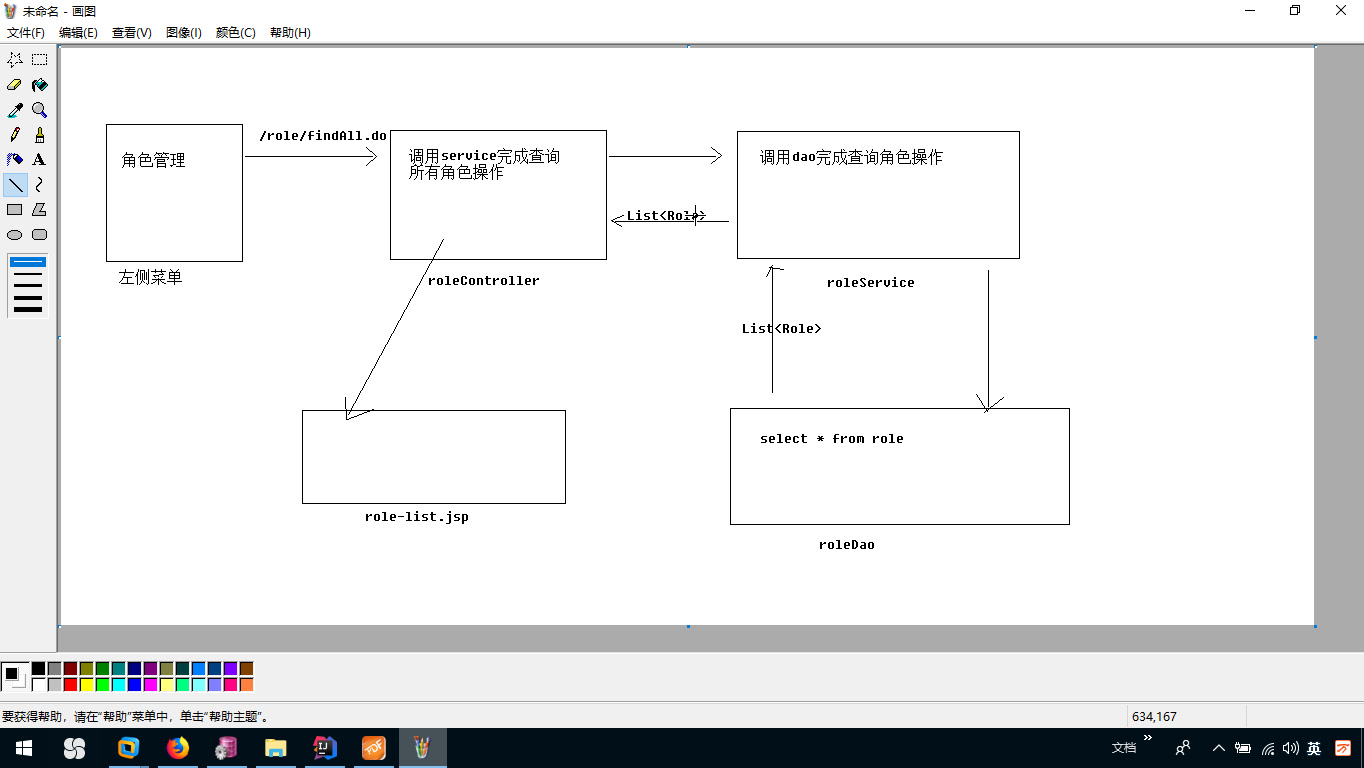Viewport: 1364px width, 768px height.
Task: Pick the Ellipse tool
Action: click(x=14, y=234)
